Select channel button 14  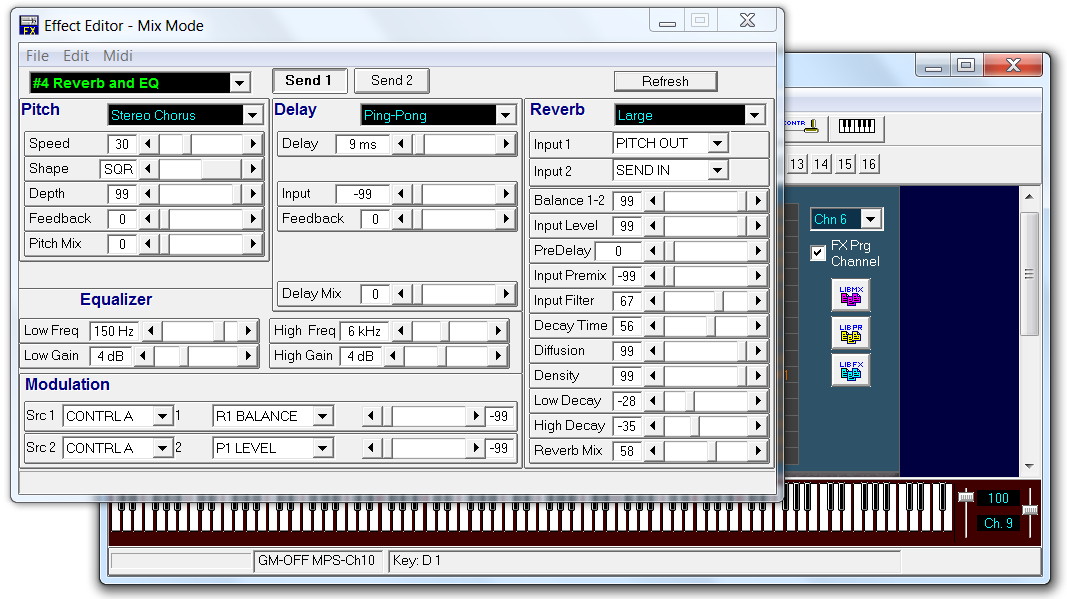click(821, 164)
